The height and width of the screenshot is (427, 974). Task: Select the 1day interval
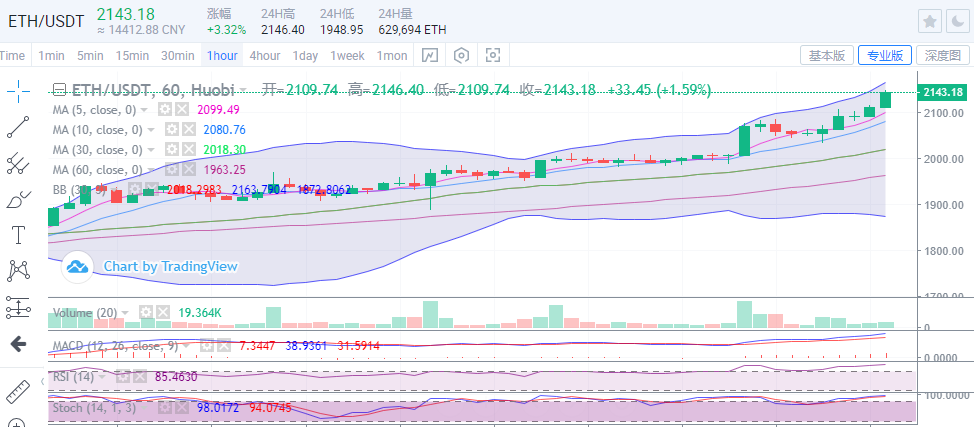[305, 55]
